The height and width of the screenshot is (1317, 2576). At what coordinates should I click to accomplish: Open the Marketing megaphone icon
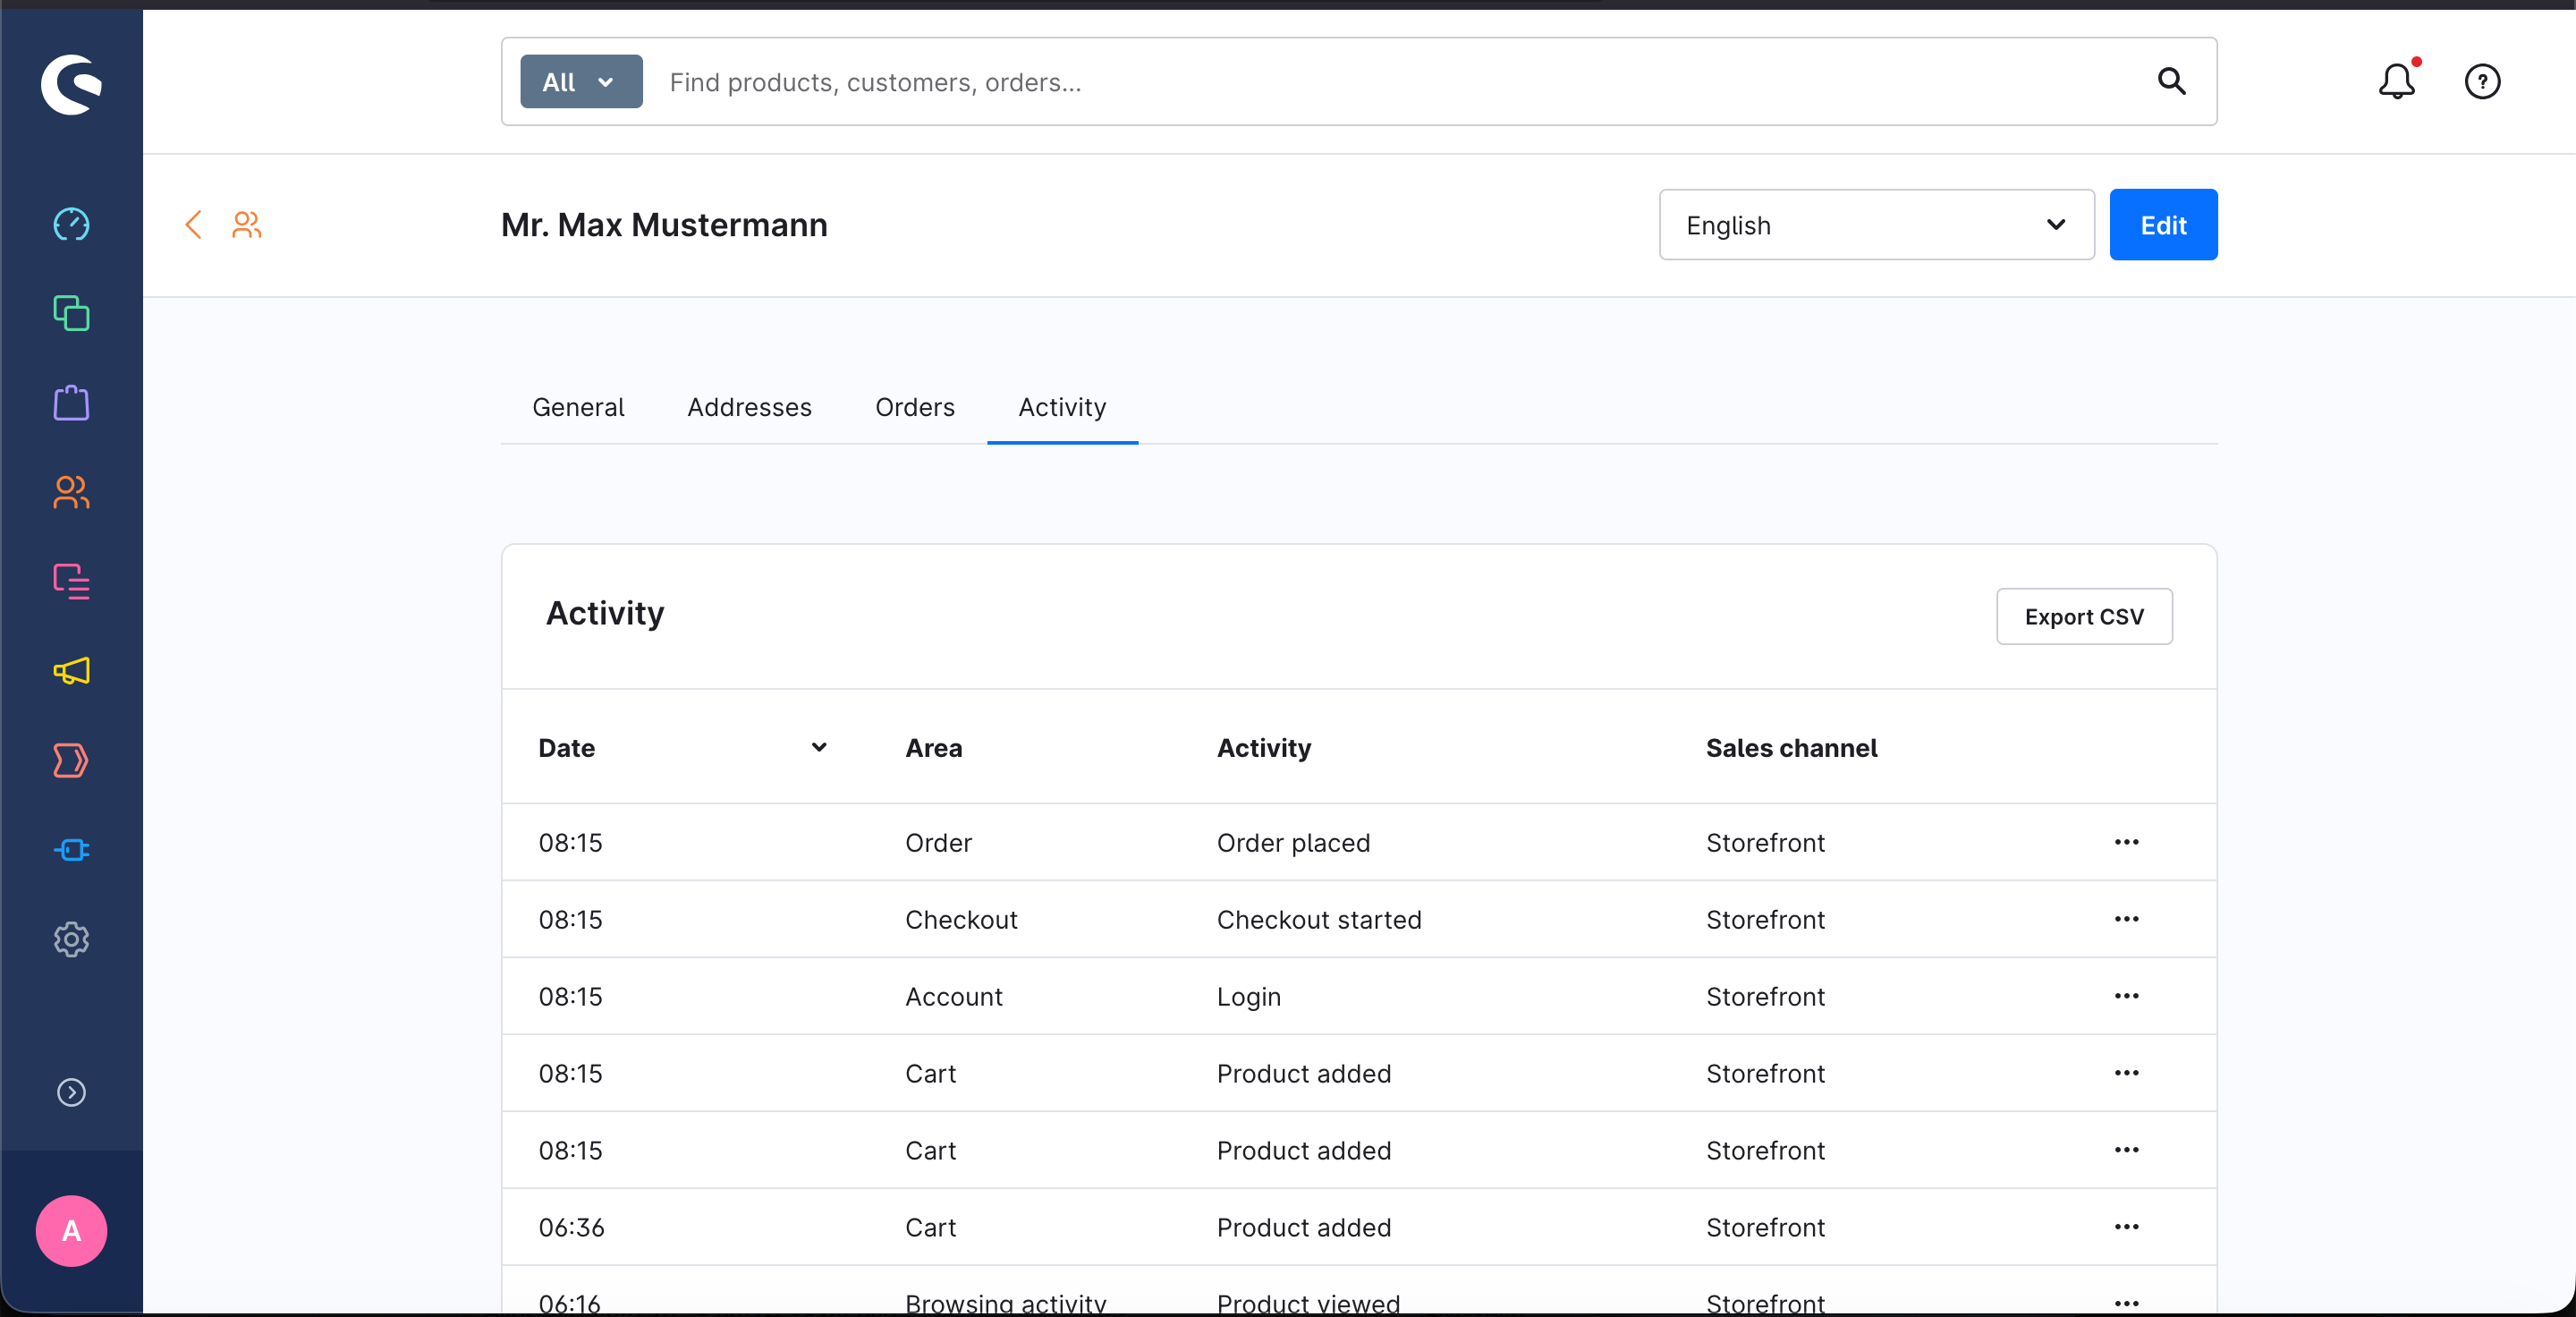point(71,671)
